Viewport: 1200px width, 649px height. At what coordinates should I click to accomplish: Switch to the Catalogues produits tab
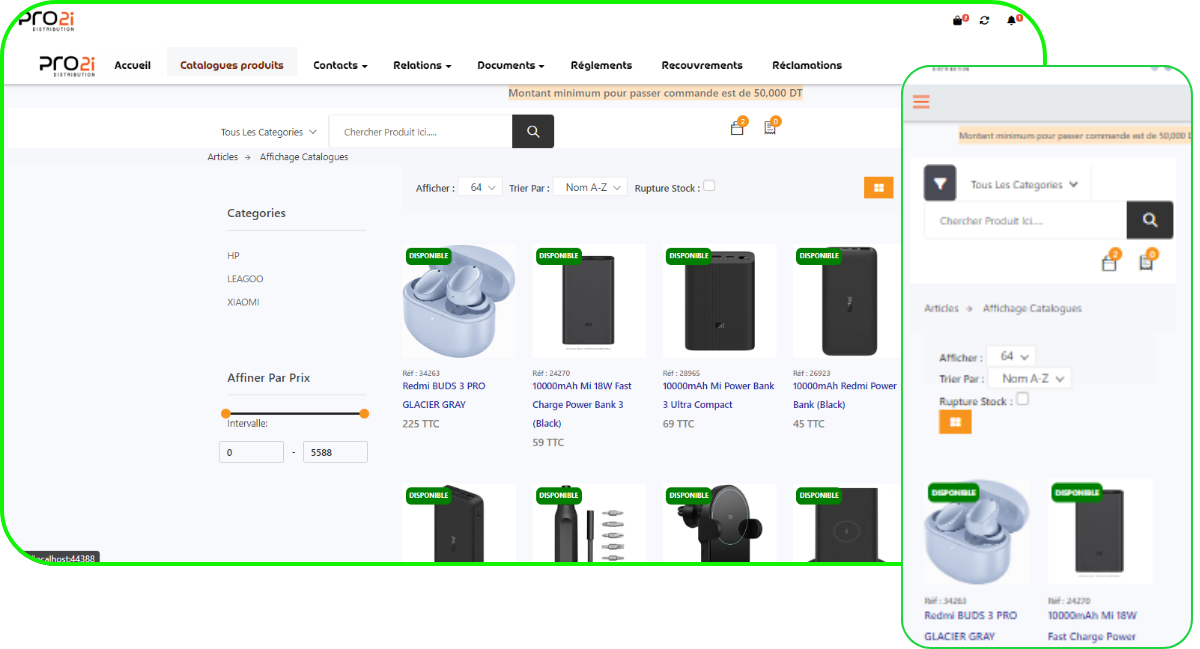231,64
